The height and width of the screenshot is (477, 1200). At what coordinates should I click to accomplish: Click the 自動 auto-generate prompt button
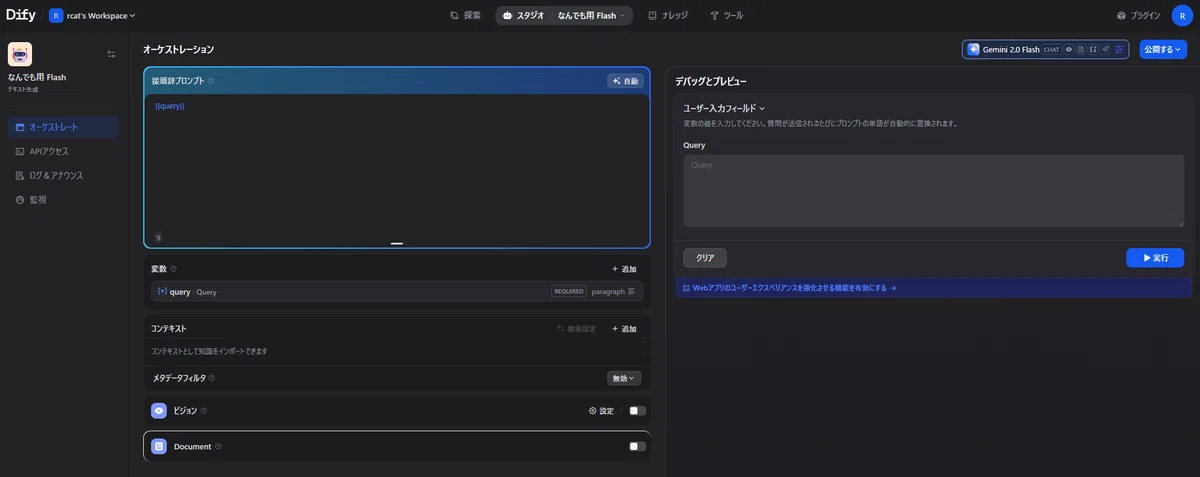pyautogui.click(x=625, y=81)
